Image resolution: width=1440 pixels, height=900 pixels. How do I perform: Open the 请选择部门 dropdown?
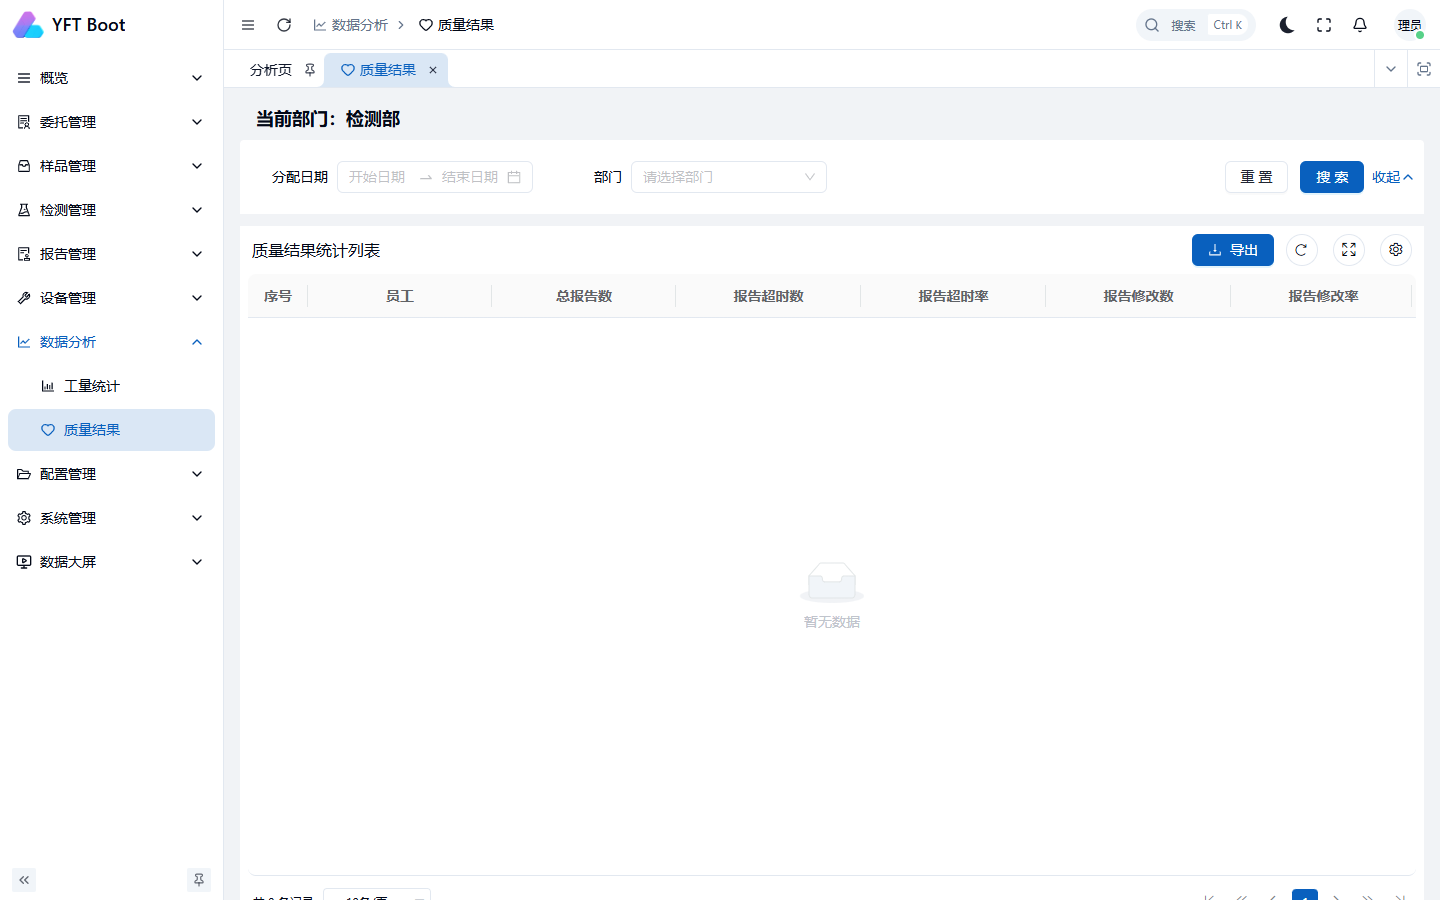click(729, 177)
